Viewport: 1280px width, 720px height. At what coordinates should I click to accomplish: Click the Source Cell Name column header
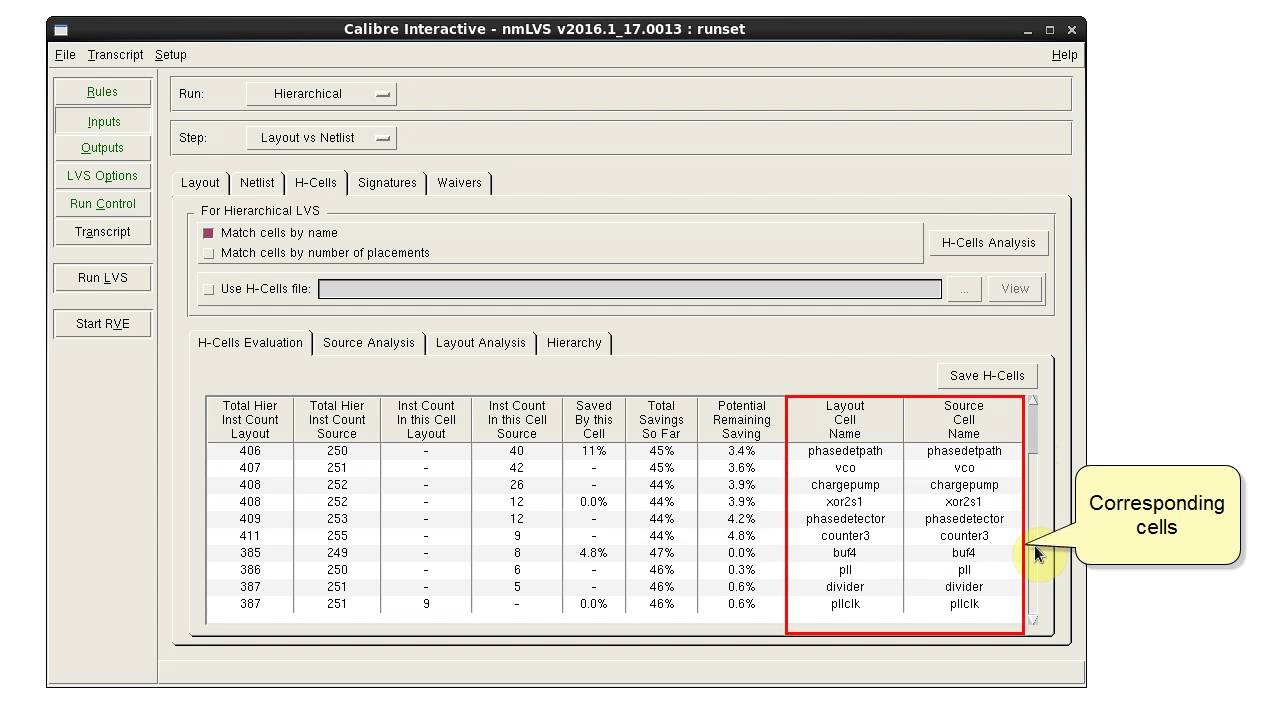[x=964, y=420]
